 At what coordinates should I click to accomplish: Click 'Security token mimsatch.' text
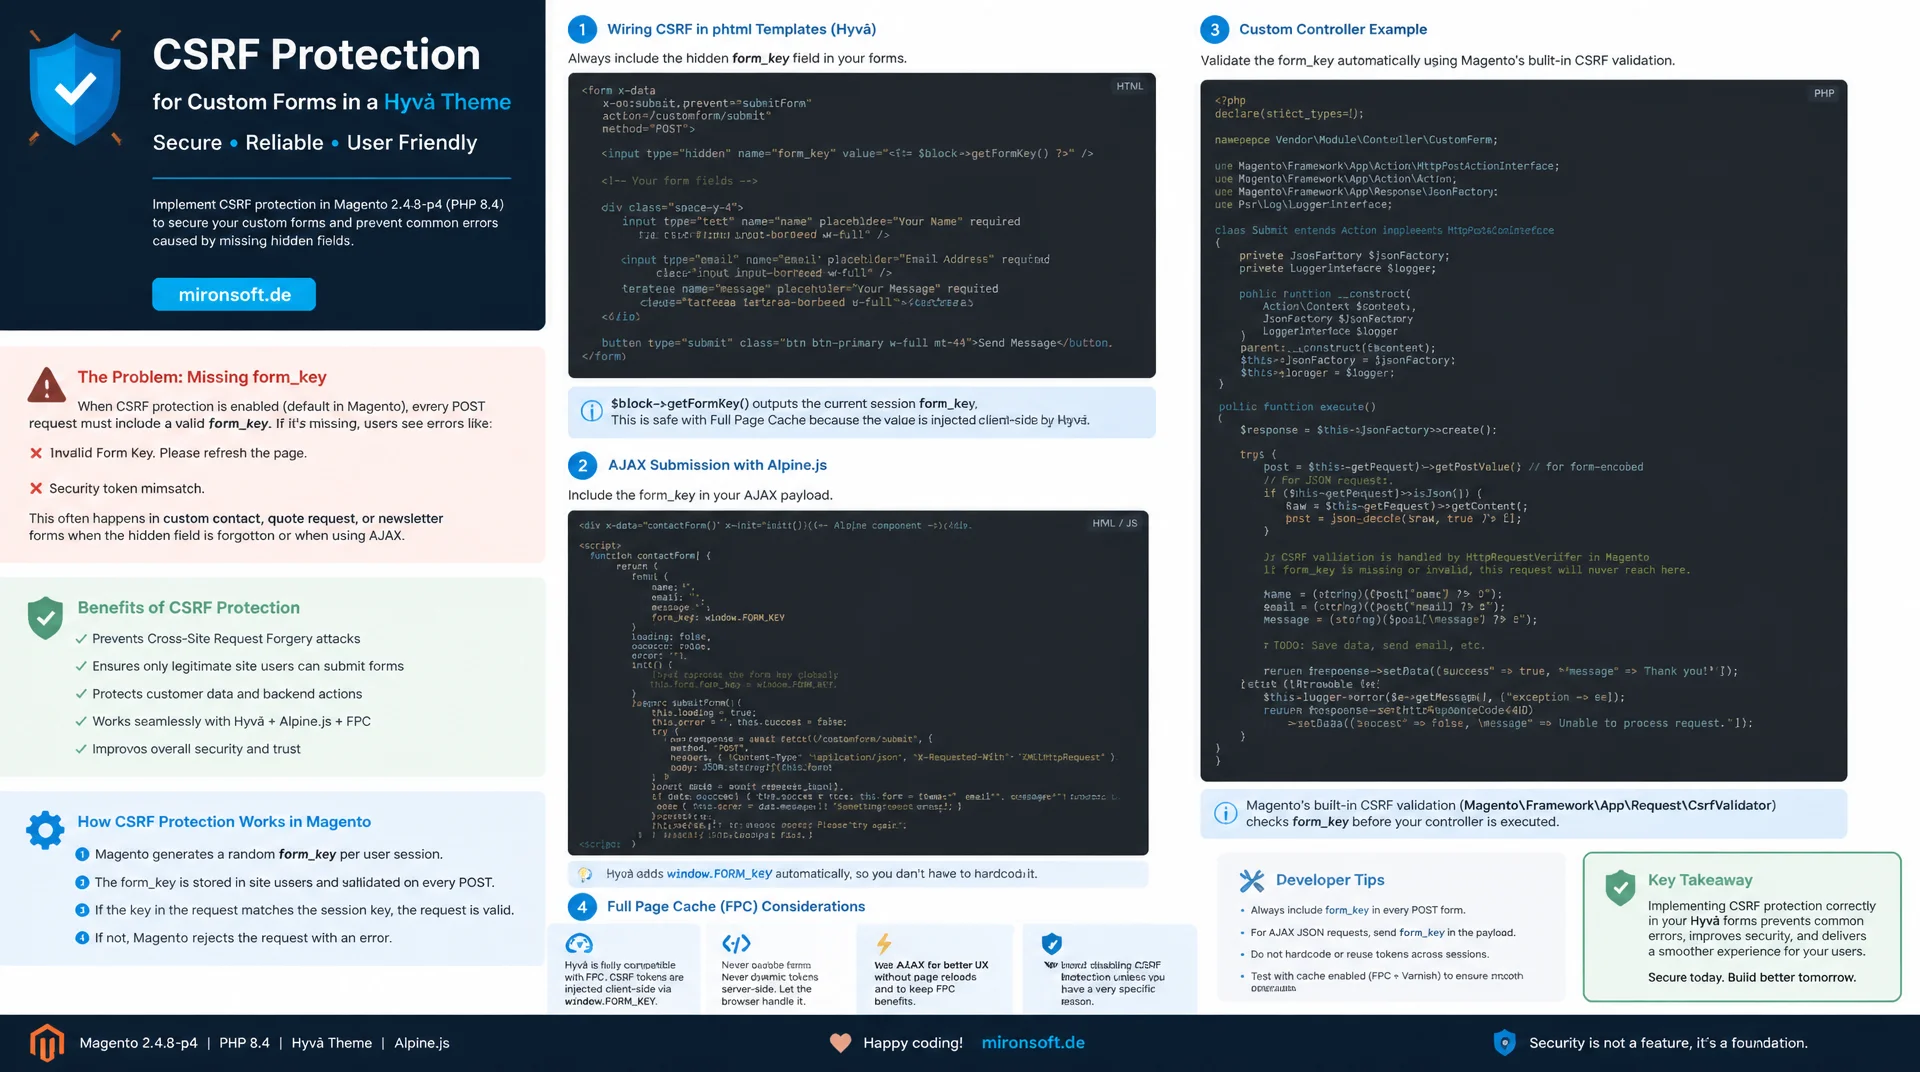click(x=127, y=488)
